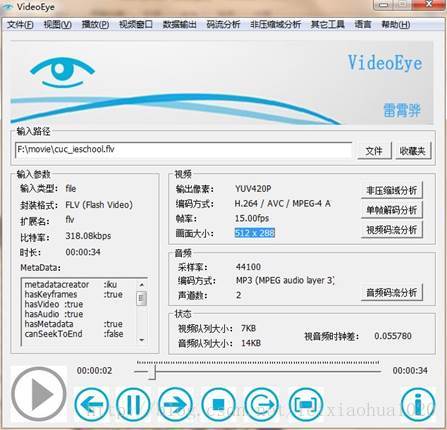This screenshot has width=447, height=430.
Task: Select the hasMetadata row in MetaData
Action: 74,324
